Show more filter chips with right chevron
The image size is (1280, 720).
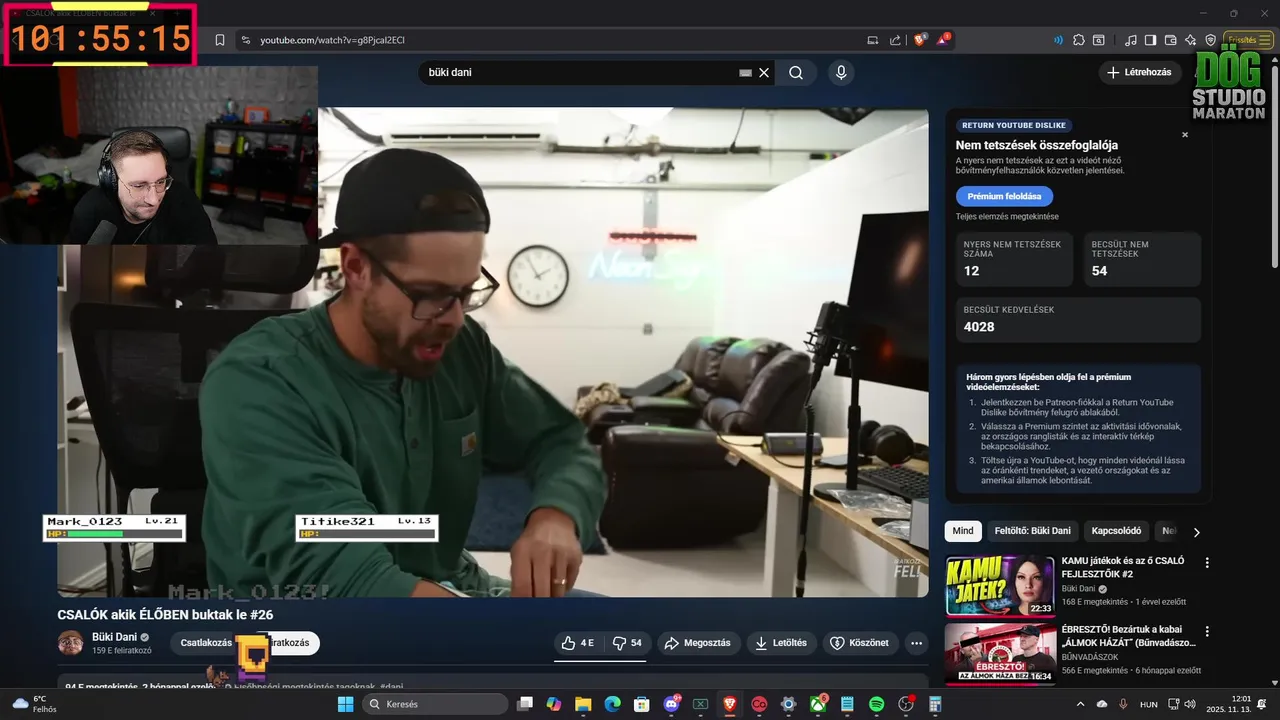(x=1196, y=532)
